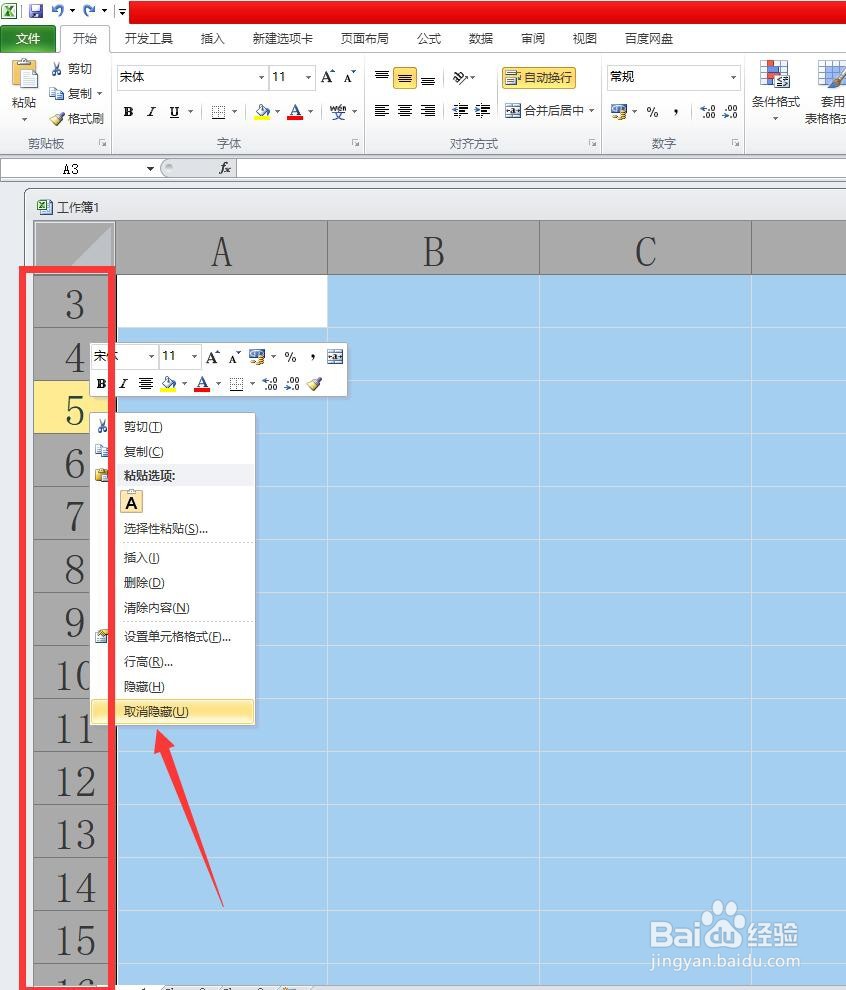The height and width of the screenshot is (990, 846).
Task: Toggle Wrap Text (自动换行) button
Action: coord(539,78)
